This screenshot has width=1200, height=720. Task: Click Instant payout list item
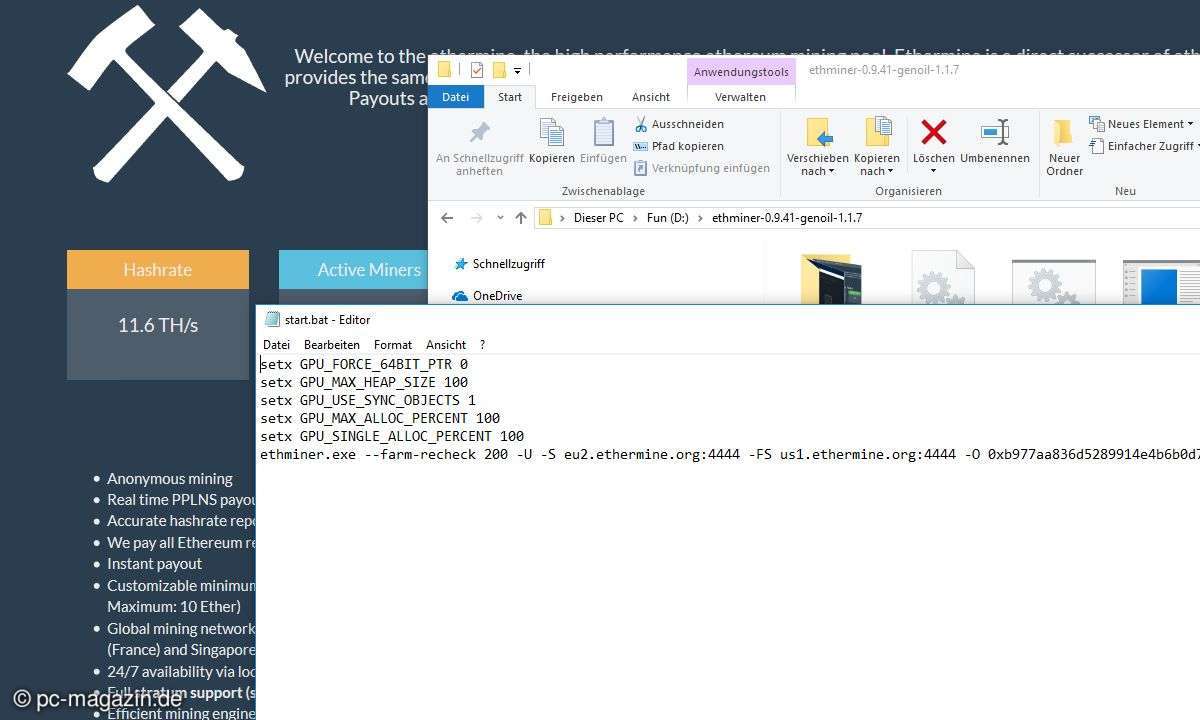[x=155, y=563]
